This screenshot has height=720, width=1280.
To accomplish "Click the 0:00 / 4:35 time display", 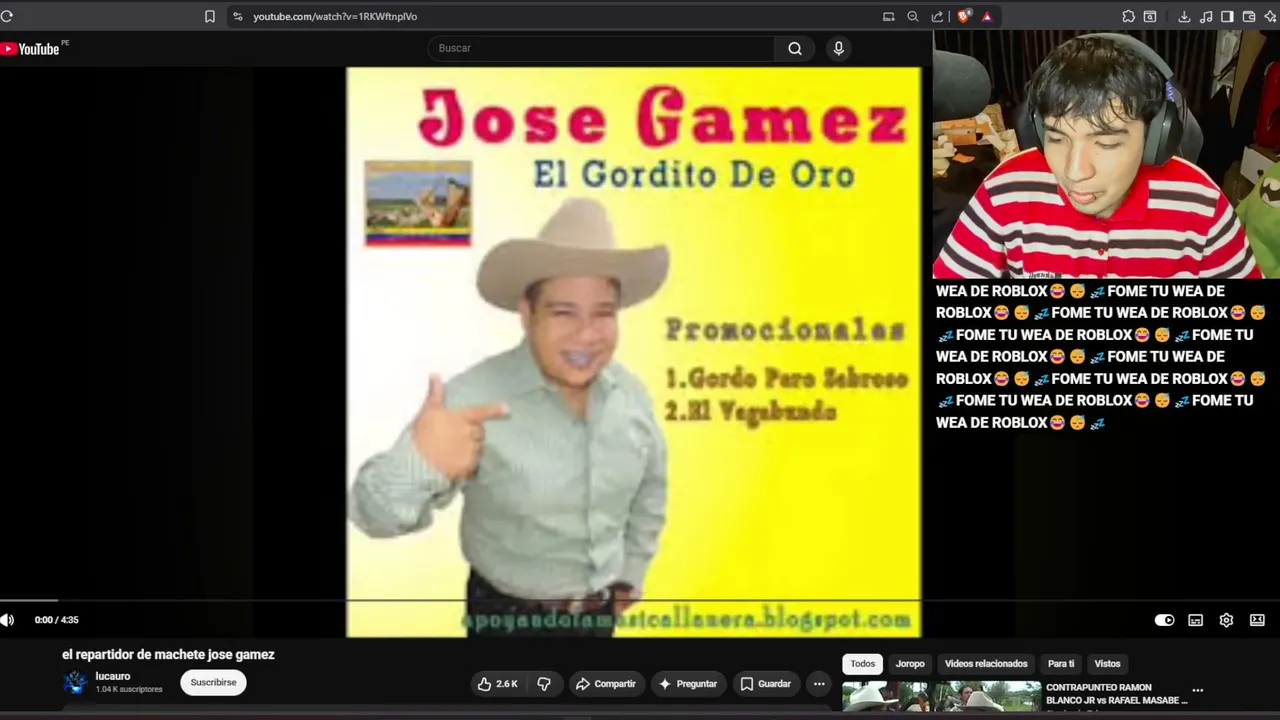I will (x=56, y=620).
